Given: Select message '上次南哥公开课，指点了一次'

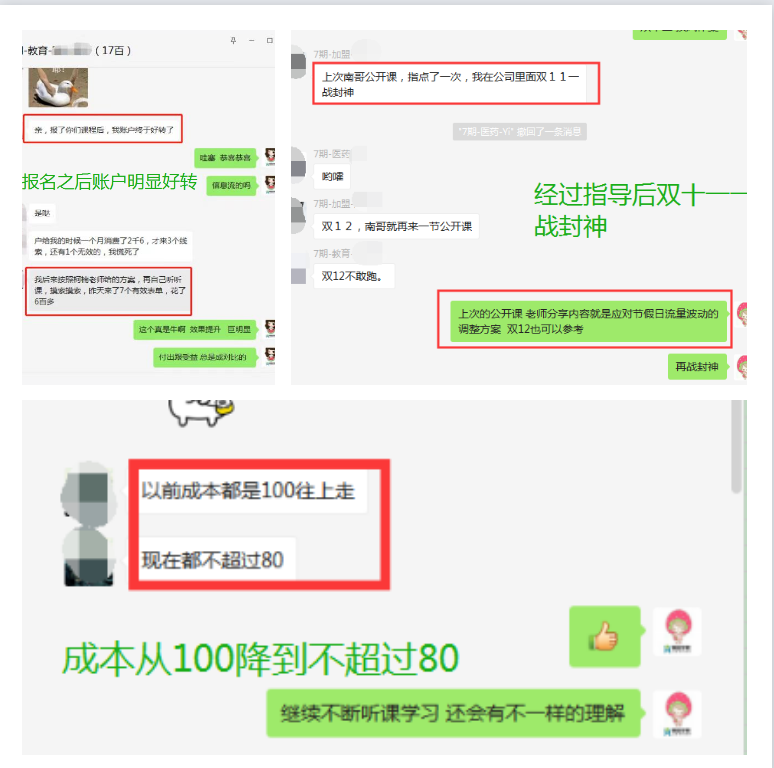Looking at the screenshot, I should (x=450, y=84).
